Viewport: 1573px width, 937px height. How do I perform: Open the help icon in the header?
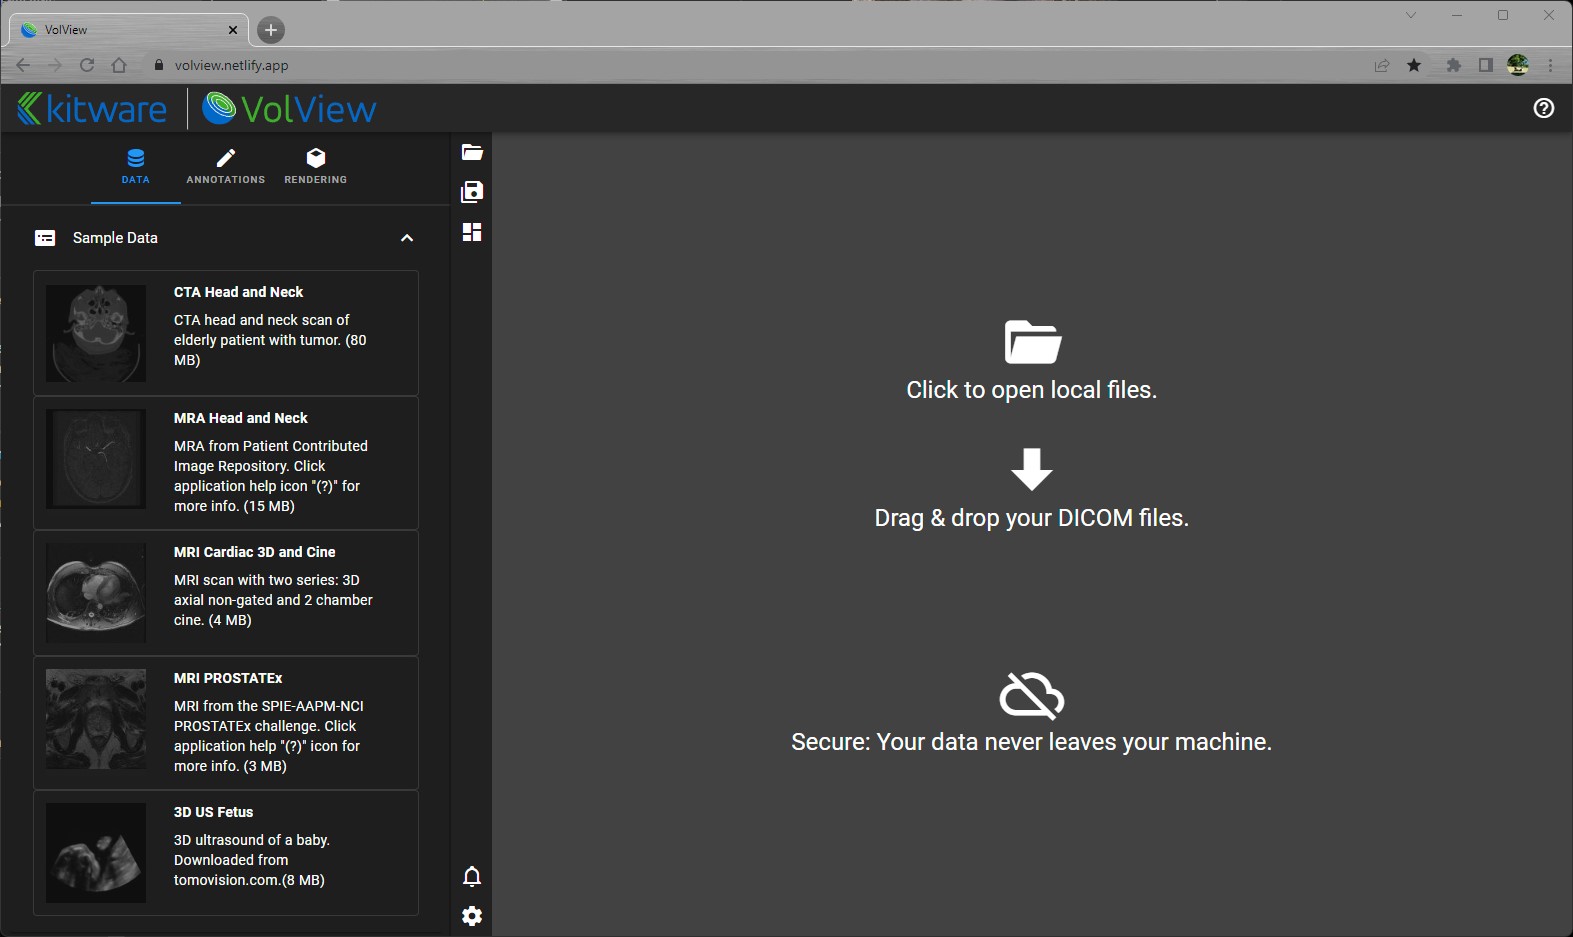[x=1543, y=108]
